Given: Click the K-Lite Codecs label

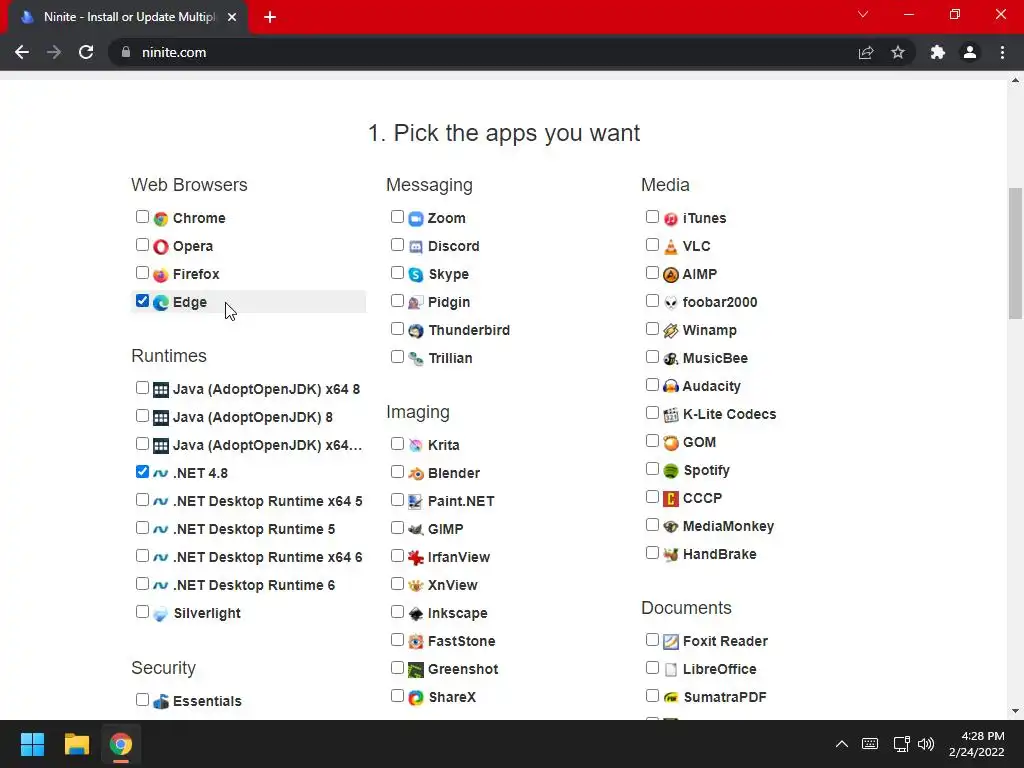Looking at the screenshot, I should tap(729, 414).
